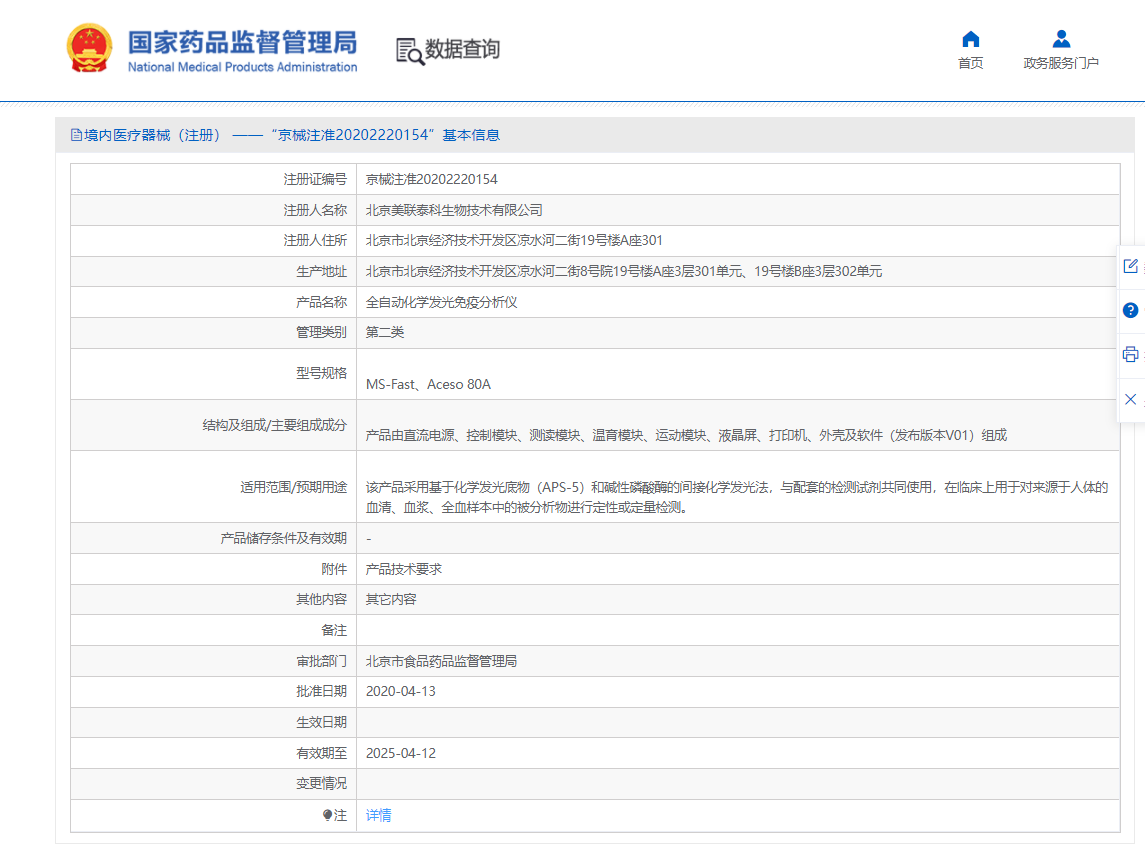Click approval date 2020-04-13
The height and width of the screenshot is (848, 1145).
tap(401, 692)
